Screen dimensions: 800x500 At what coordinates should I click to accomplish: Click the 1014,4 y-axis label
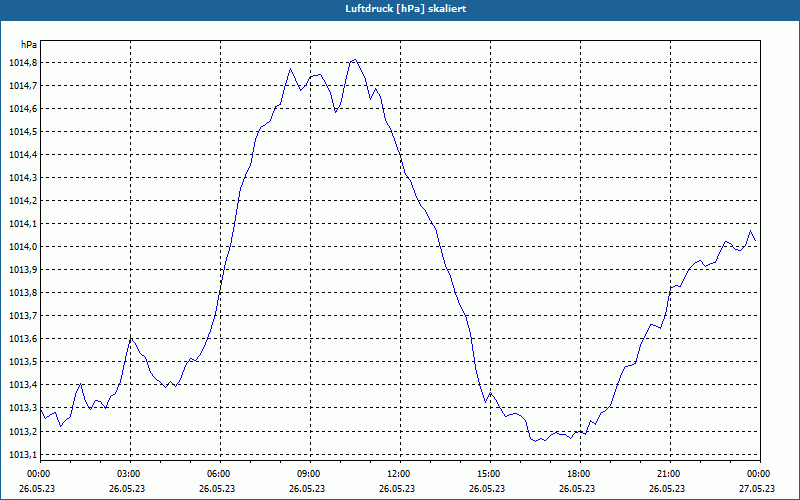pyautogui.click(x=23, y=155)
